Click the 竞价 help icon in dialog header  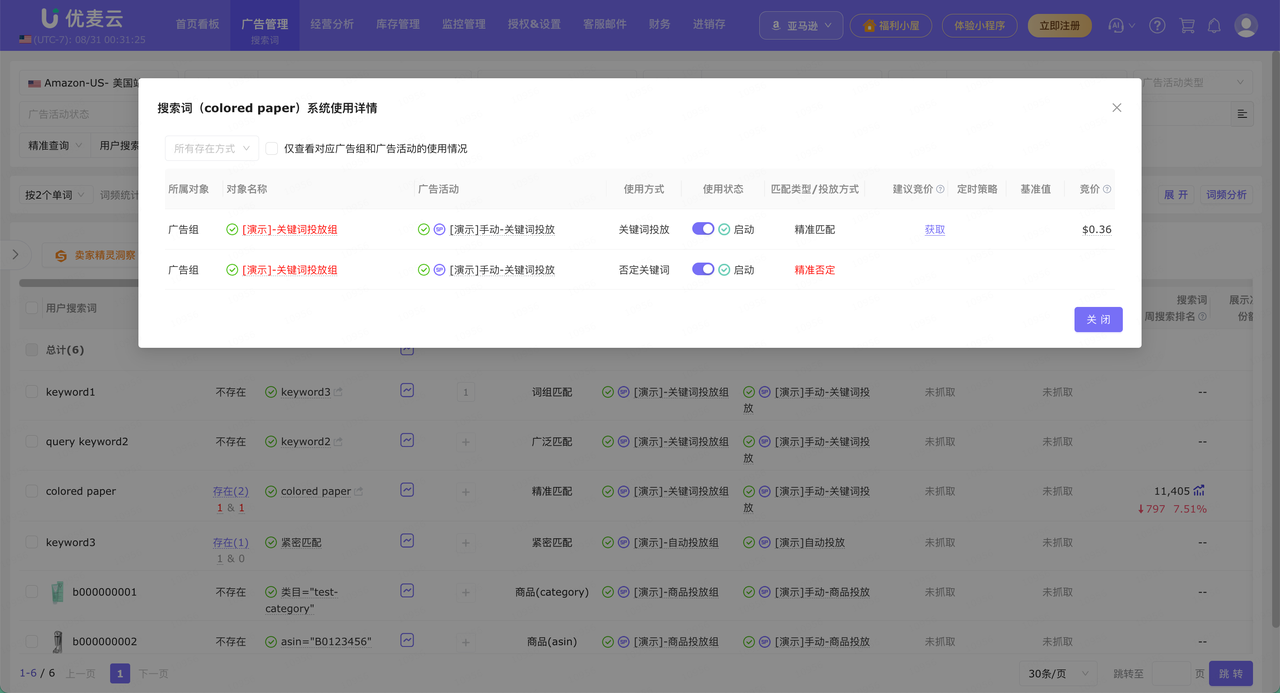[x=1107, y=189]
